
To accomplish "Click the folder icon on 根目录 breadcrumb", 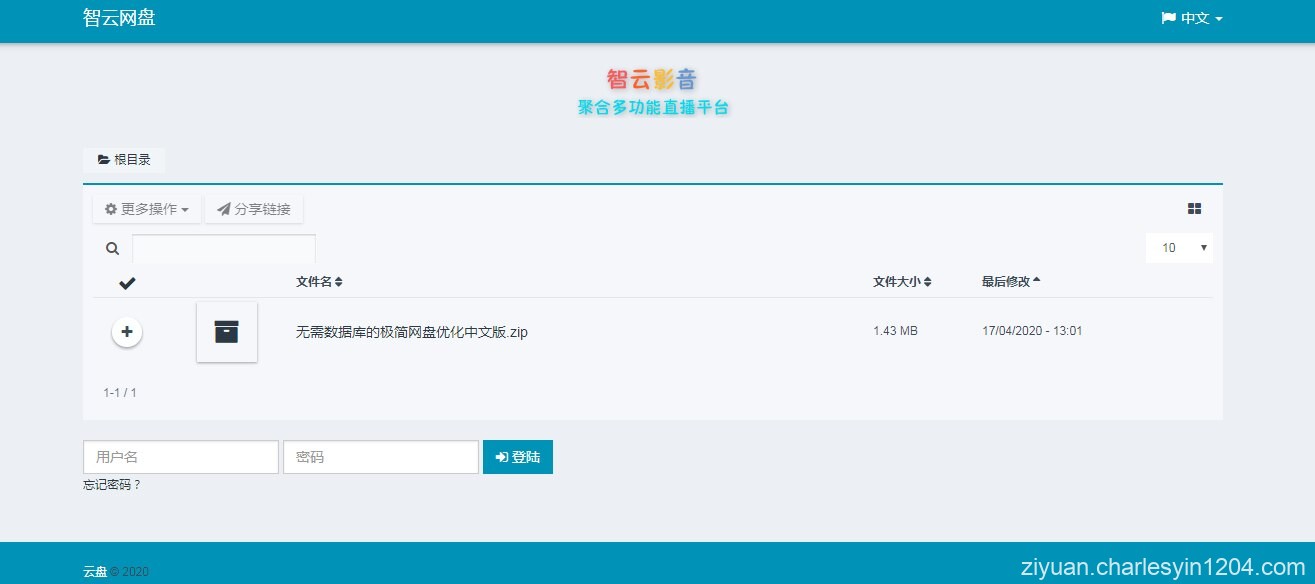I will 104,159.
